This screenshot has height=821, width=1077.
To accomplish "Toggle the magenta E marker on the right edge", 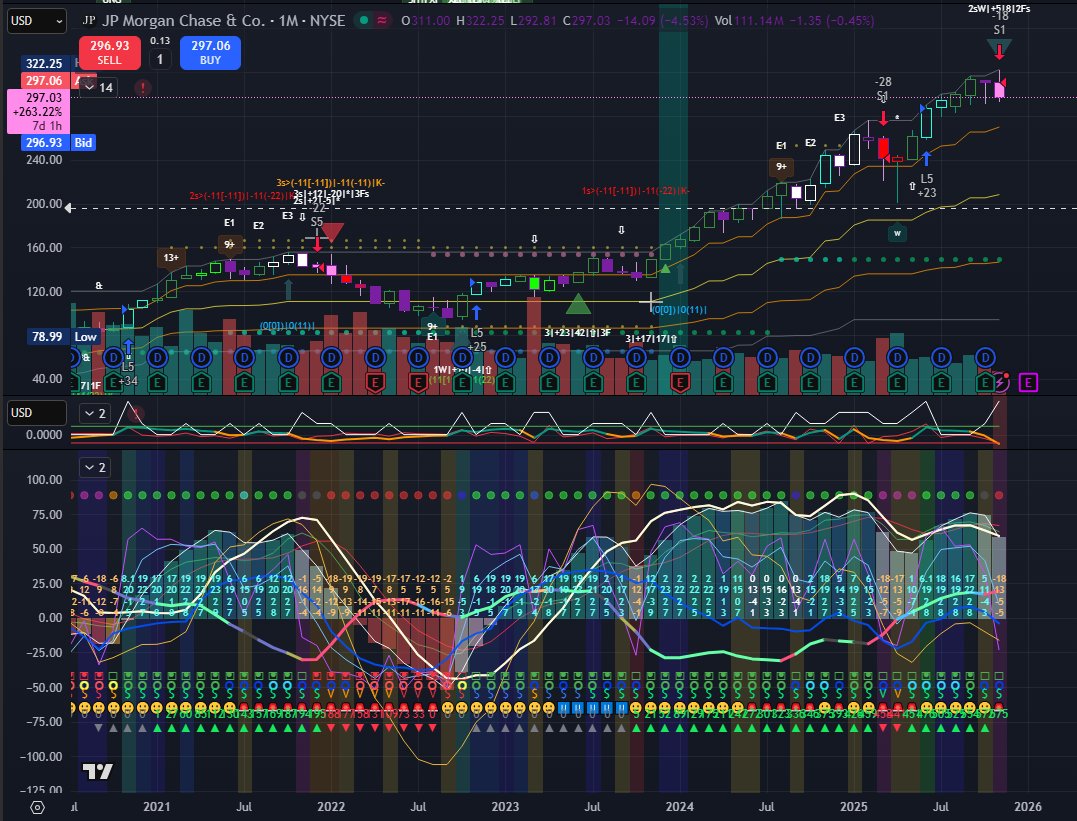I will (x=1026, y=384).
